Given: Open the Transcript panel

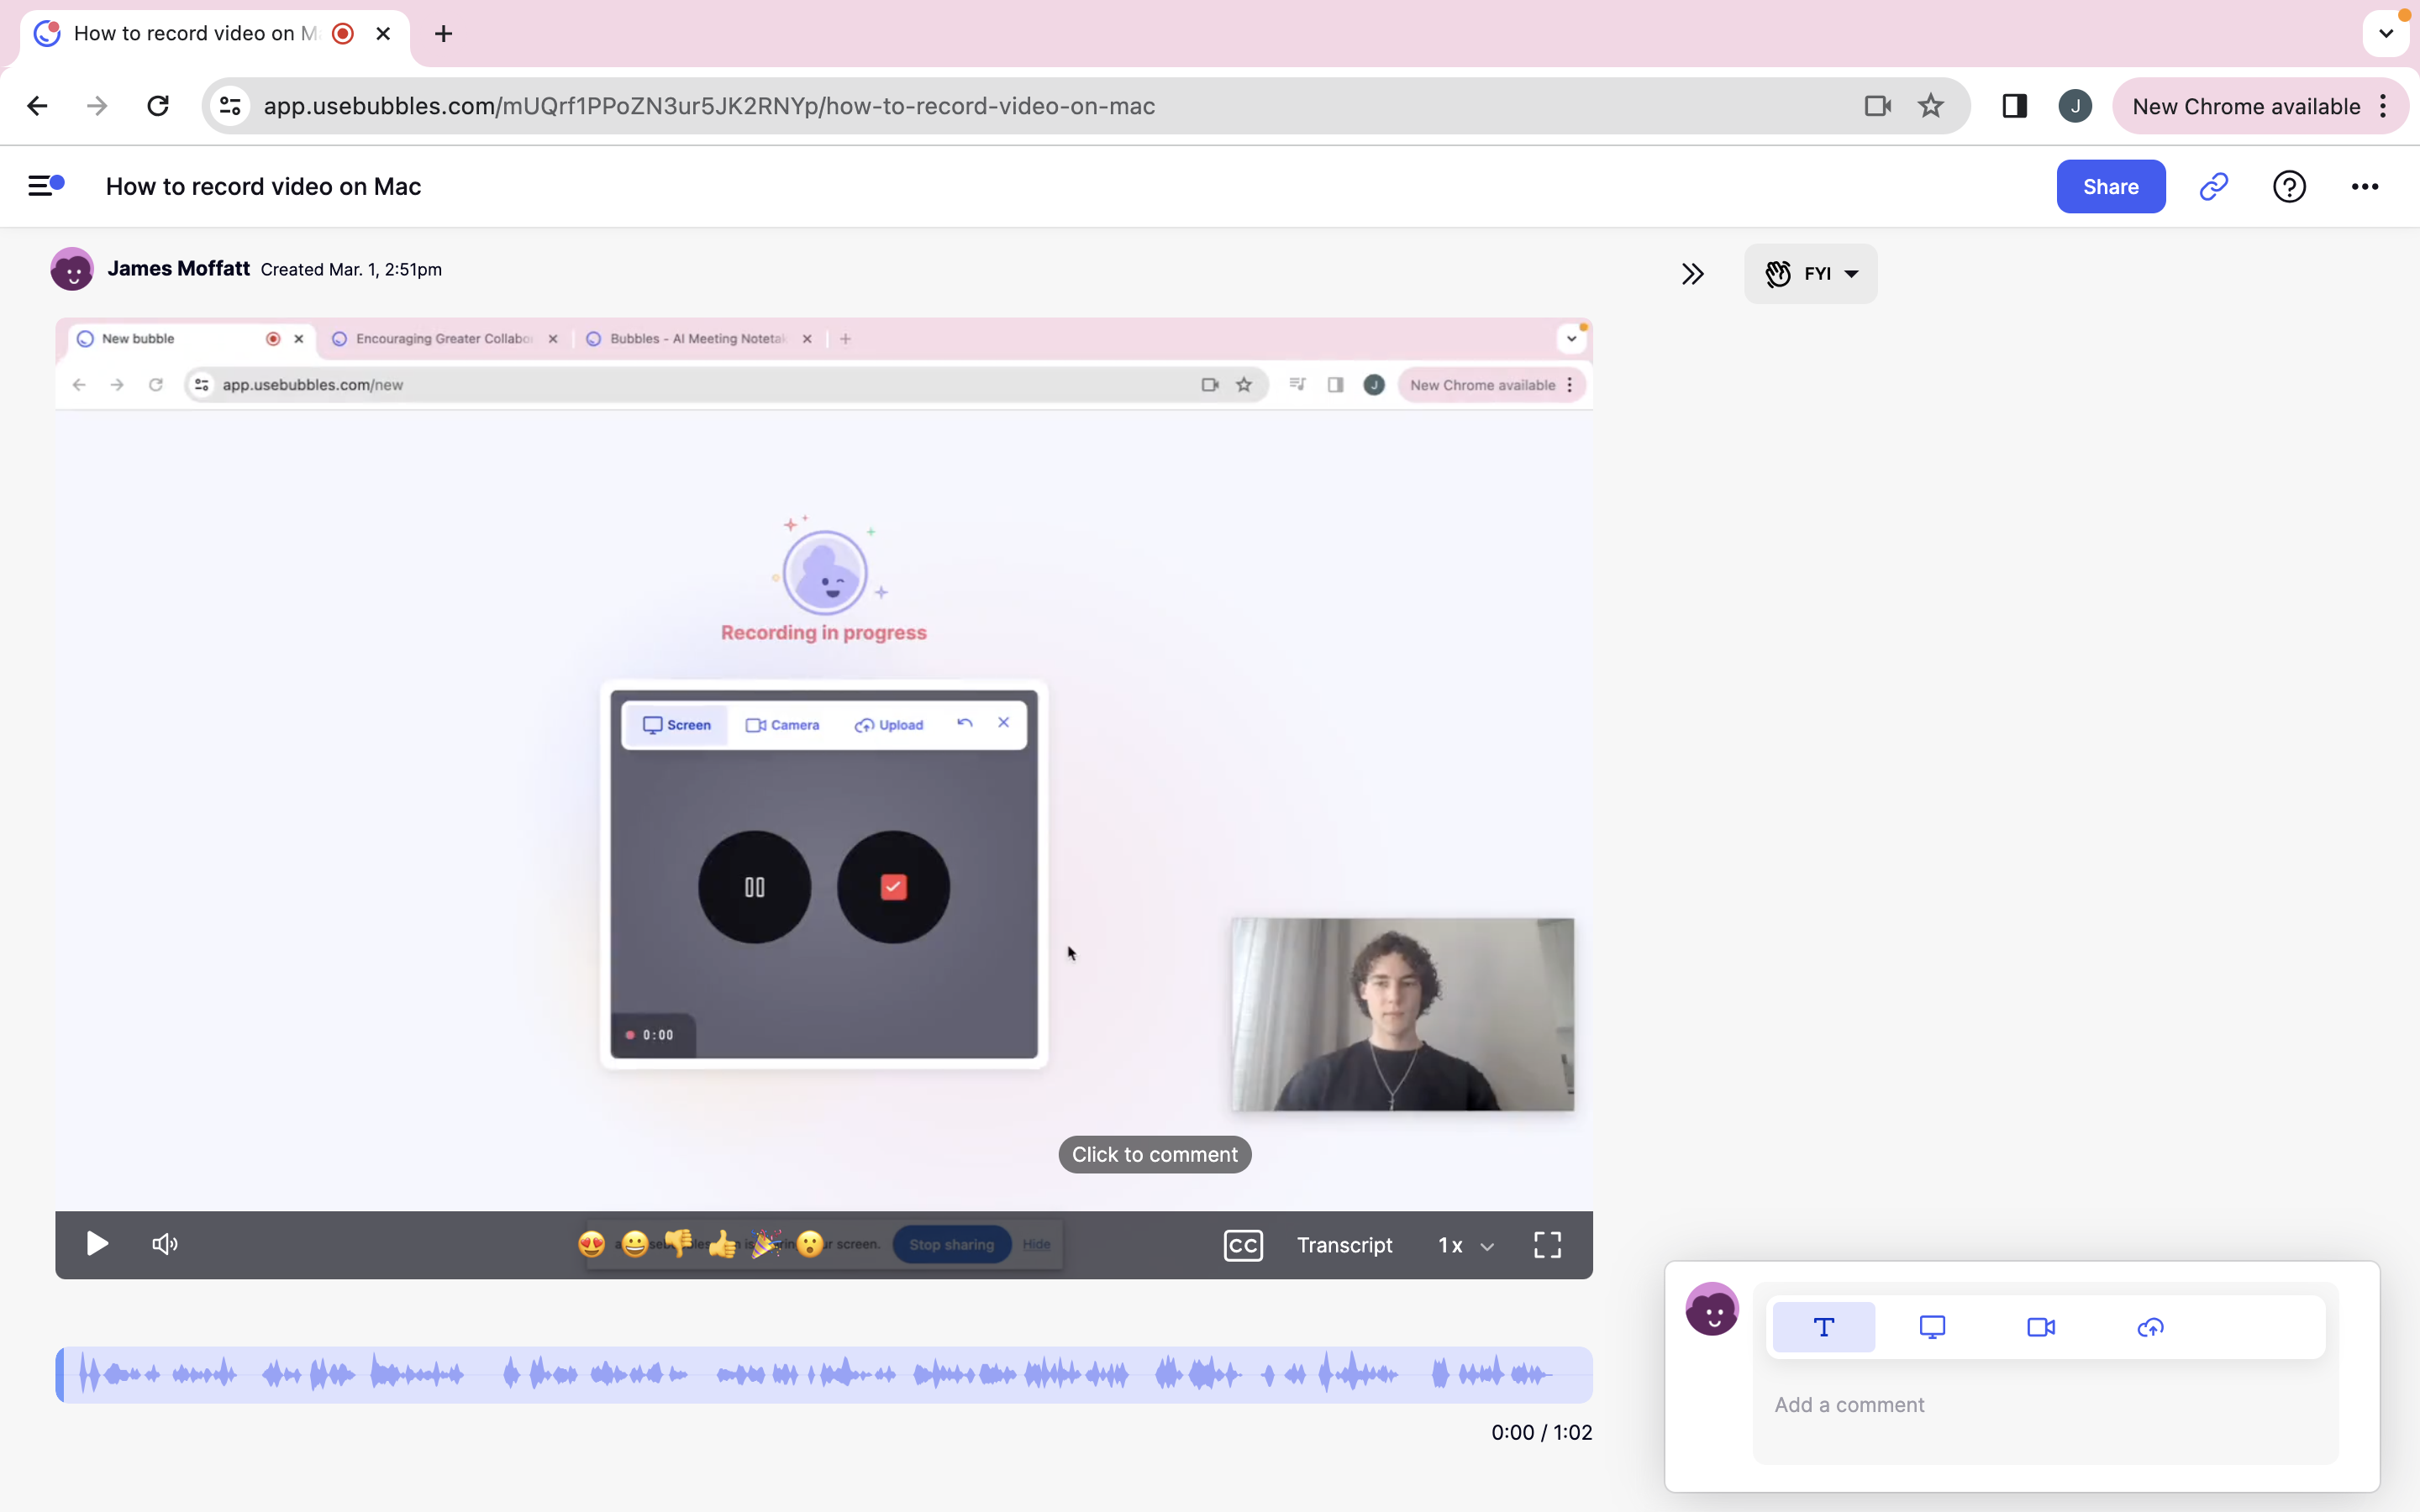Looking at the screenshot, I should [x=1344, y=1245].
